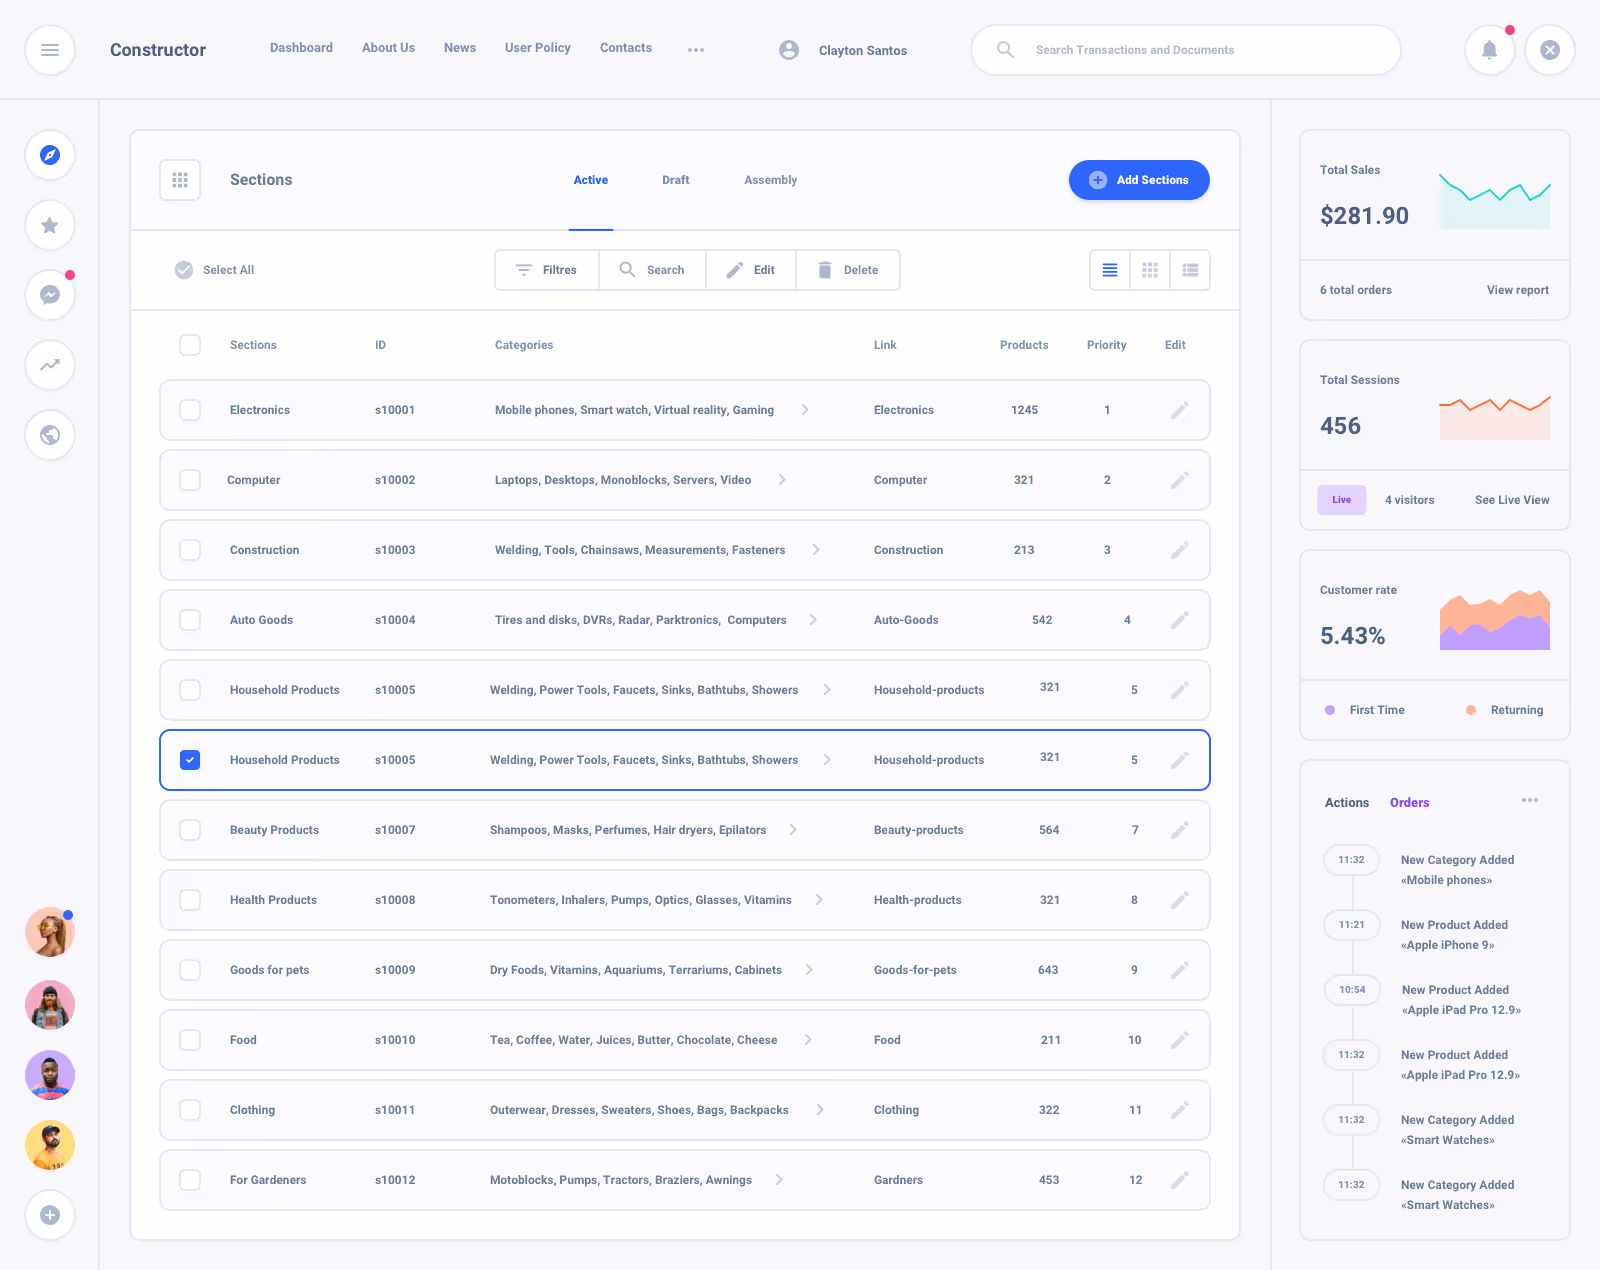
Task: Expand categories chevron for Goods for pets
Action: (809, 970)
